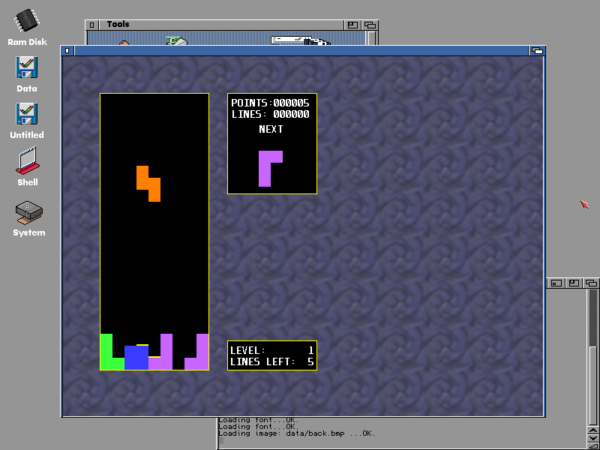Click the shell window's "Loading image" output line
This screenshot has height=450, width=600.
(x=295, y=433)
